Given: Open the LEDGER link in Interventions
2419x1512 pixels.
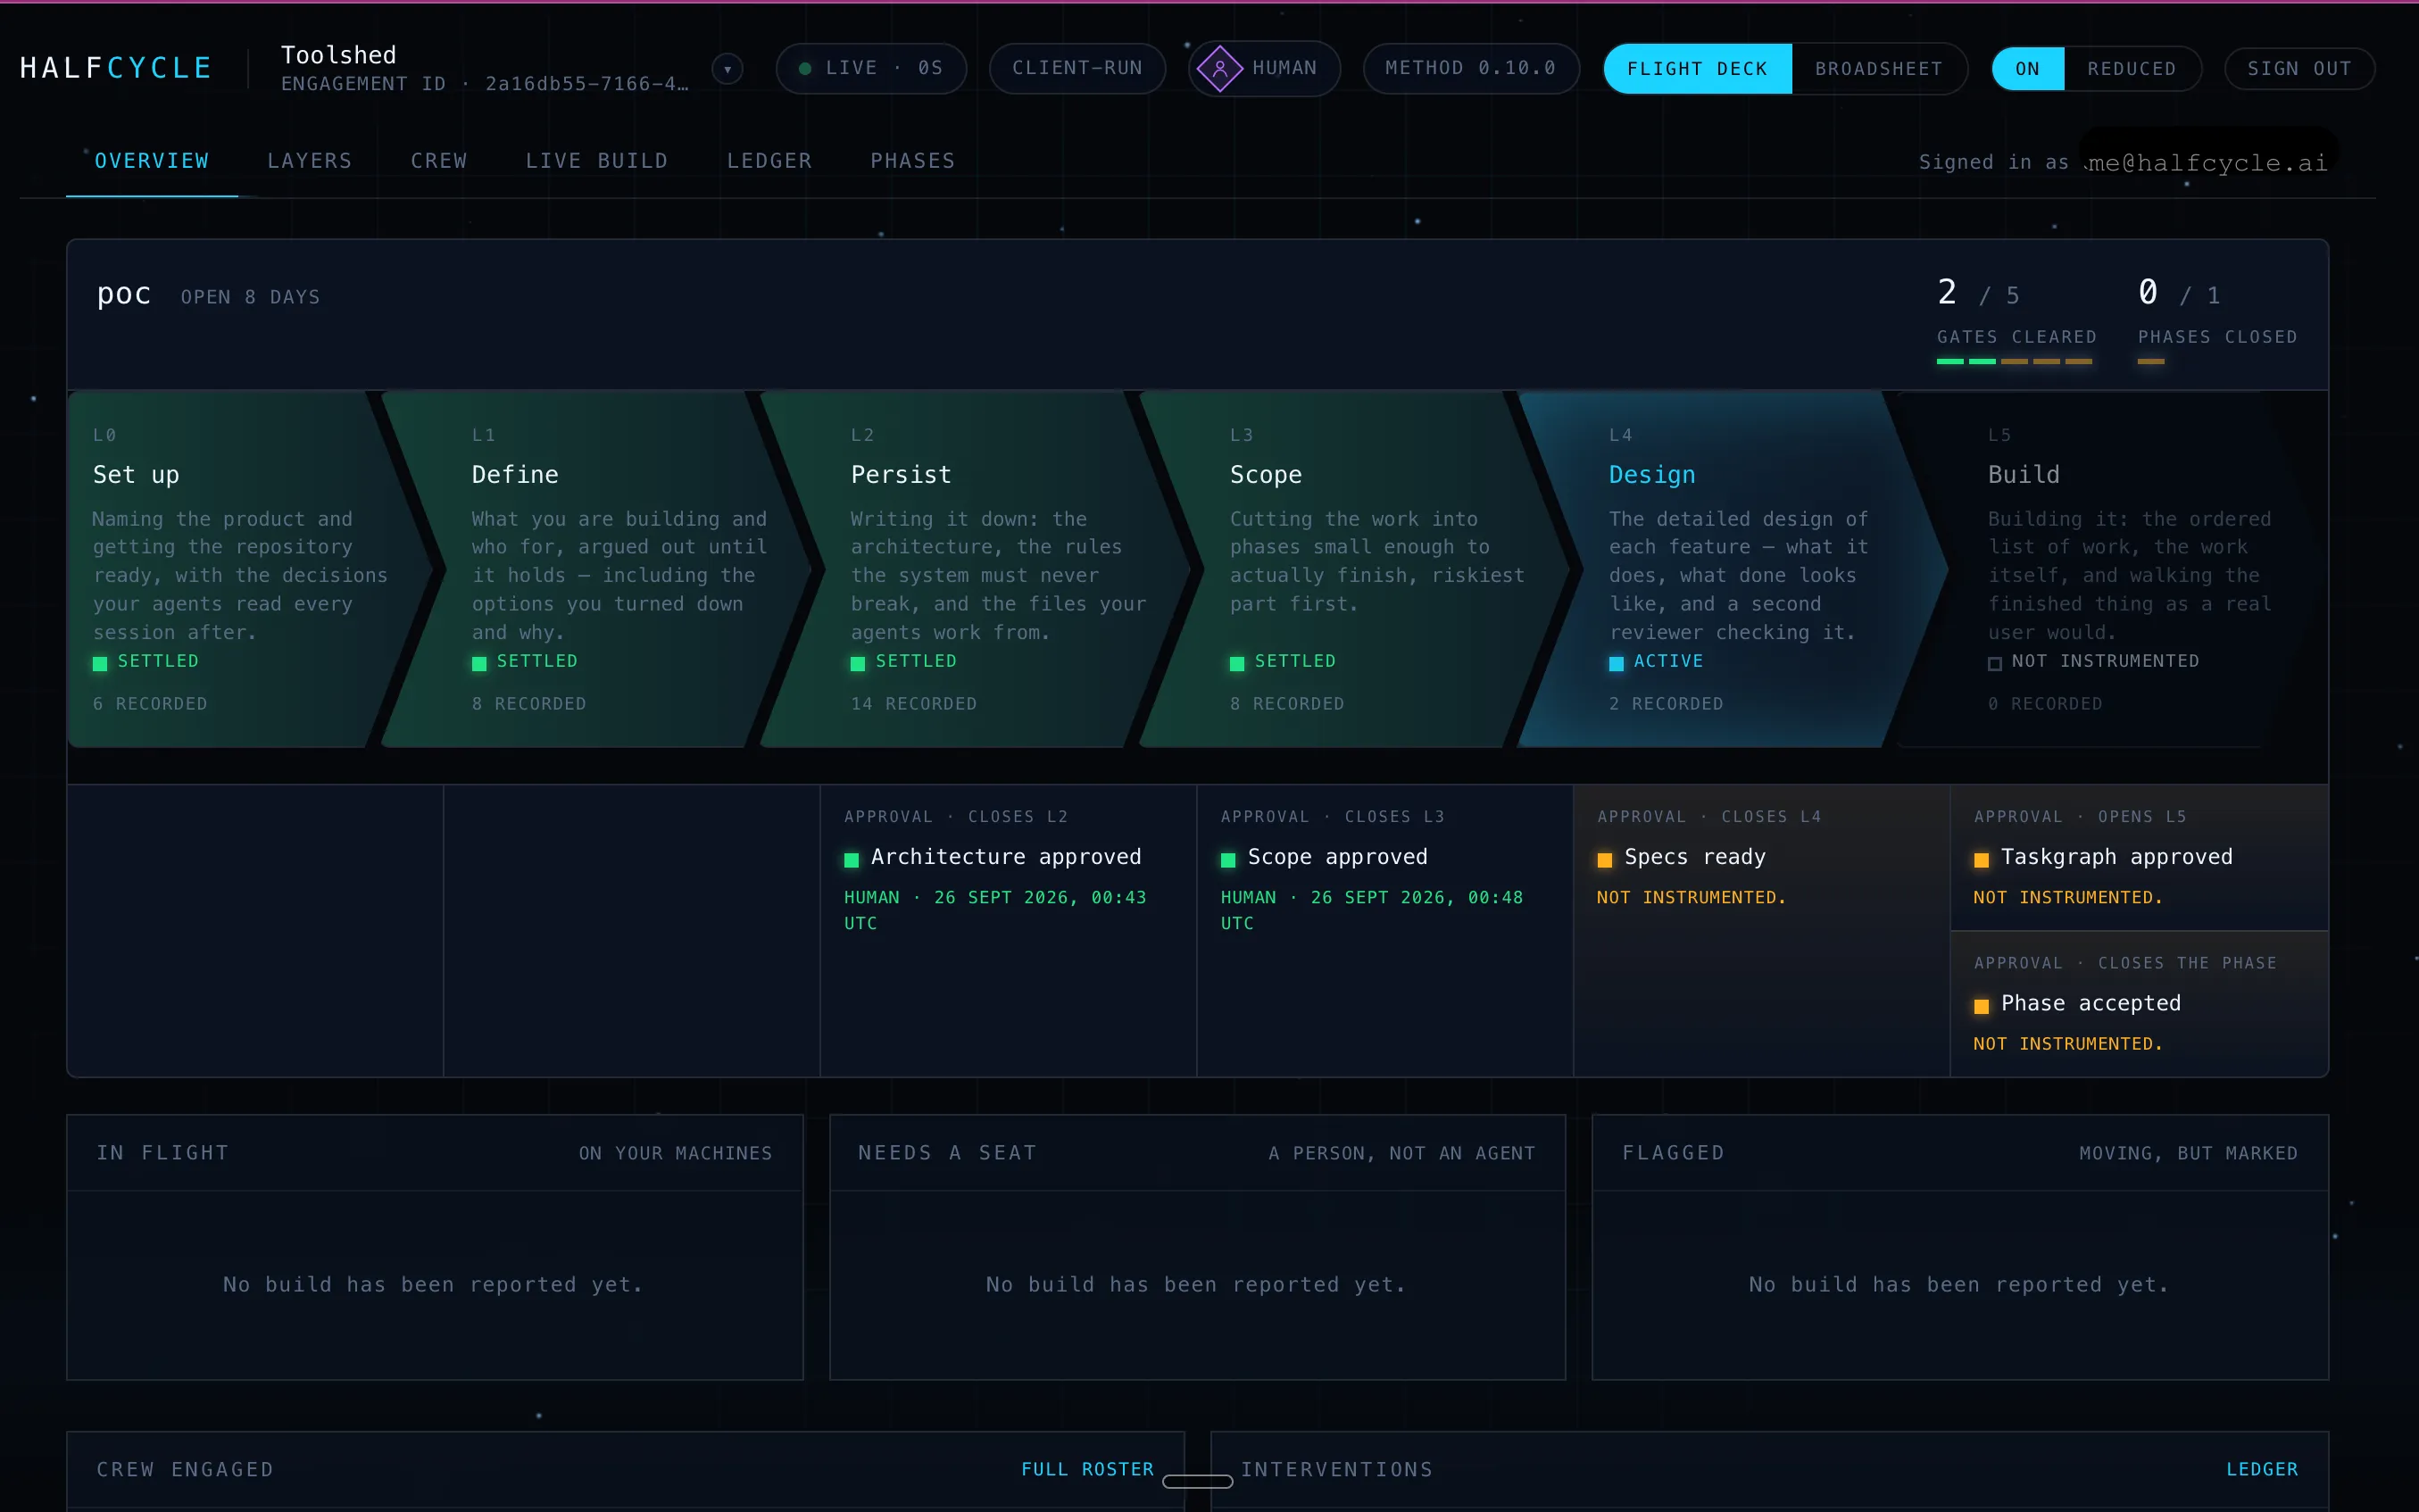Looking at the screenshot, I should [x=2262, y=1469].
